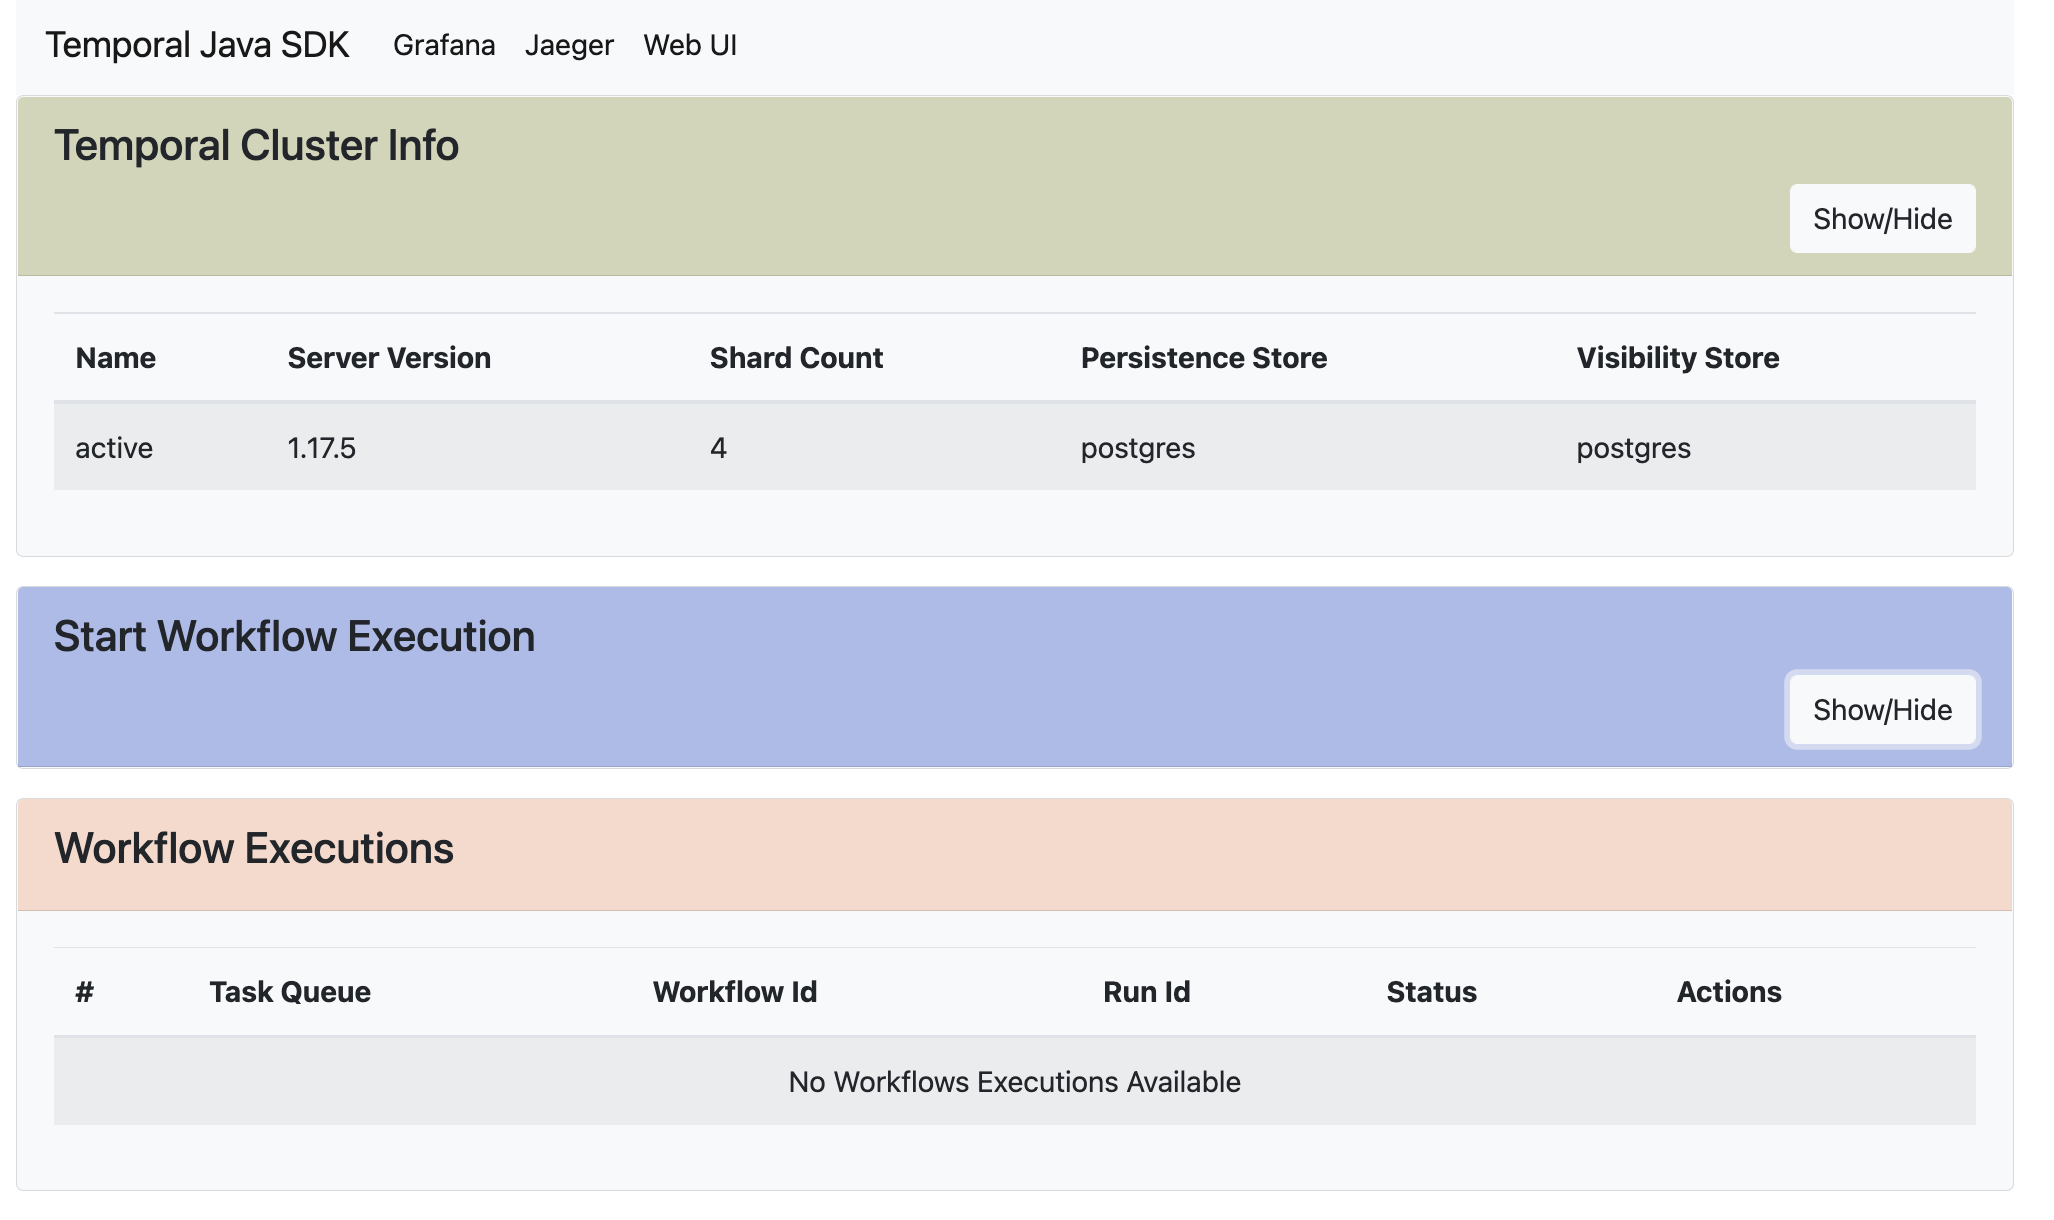Click the Workflow Id column header

[x=735, y=992]
